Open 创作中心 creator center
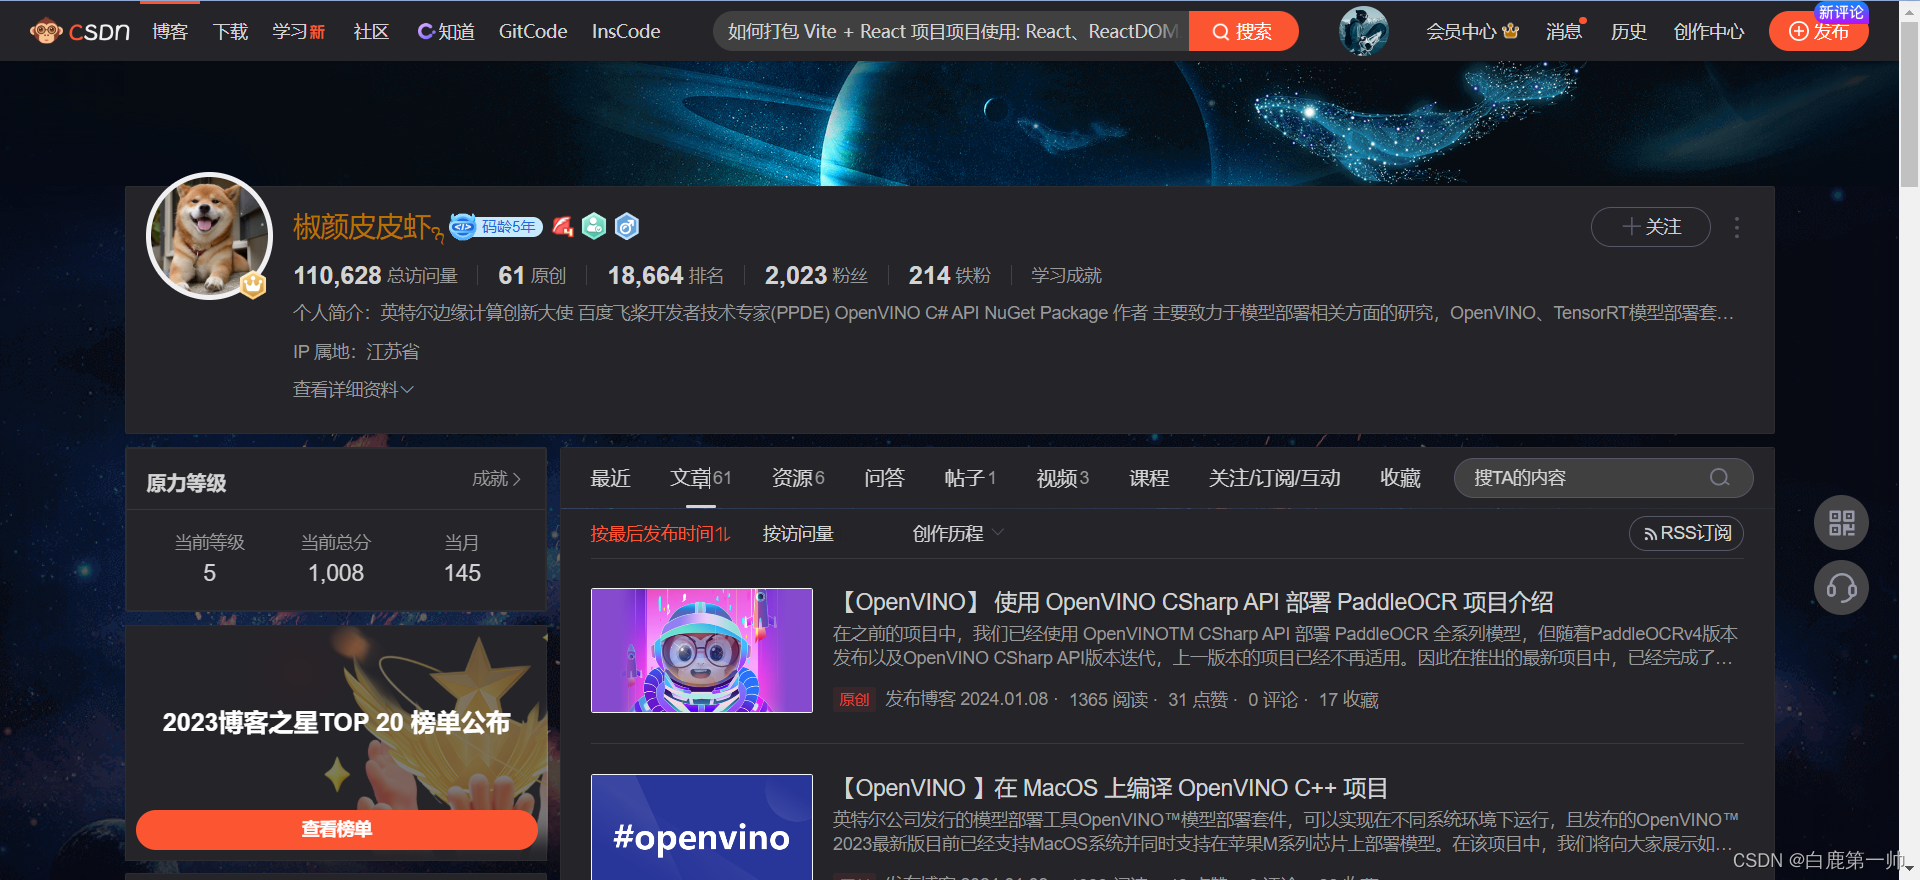This screenshot has width=1920, height=880. click(1708, 31)
